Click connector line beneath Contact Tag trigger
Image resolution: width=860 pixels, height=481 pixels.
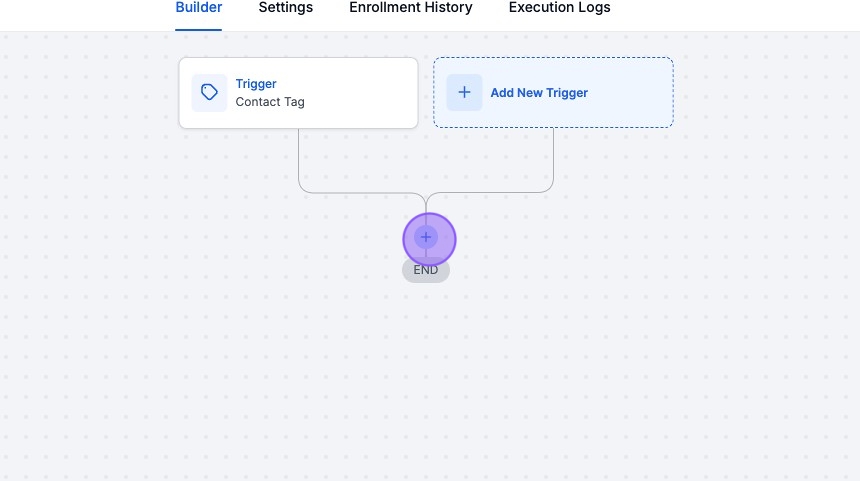tap(299, 160)
